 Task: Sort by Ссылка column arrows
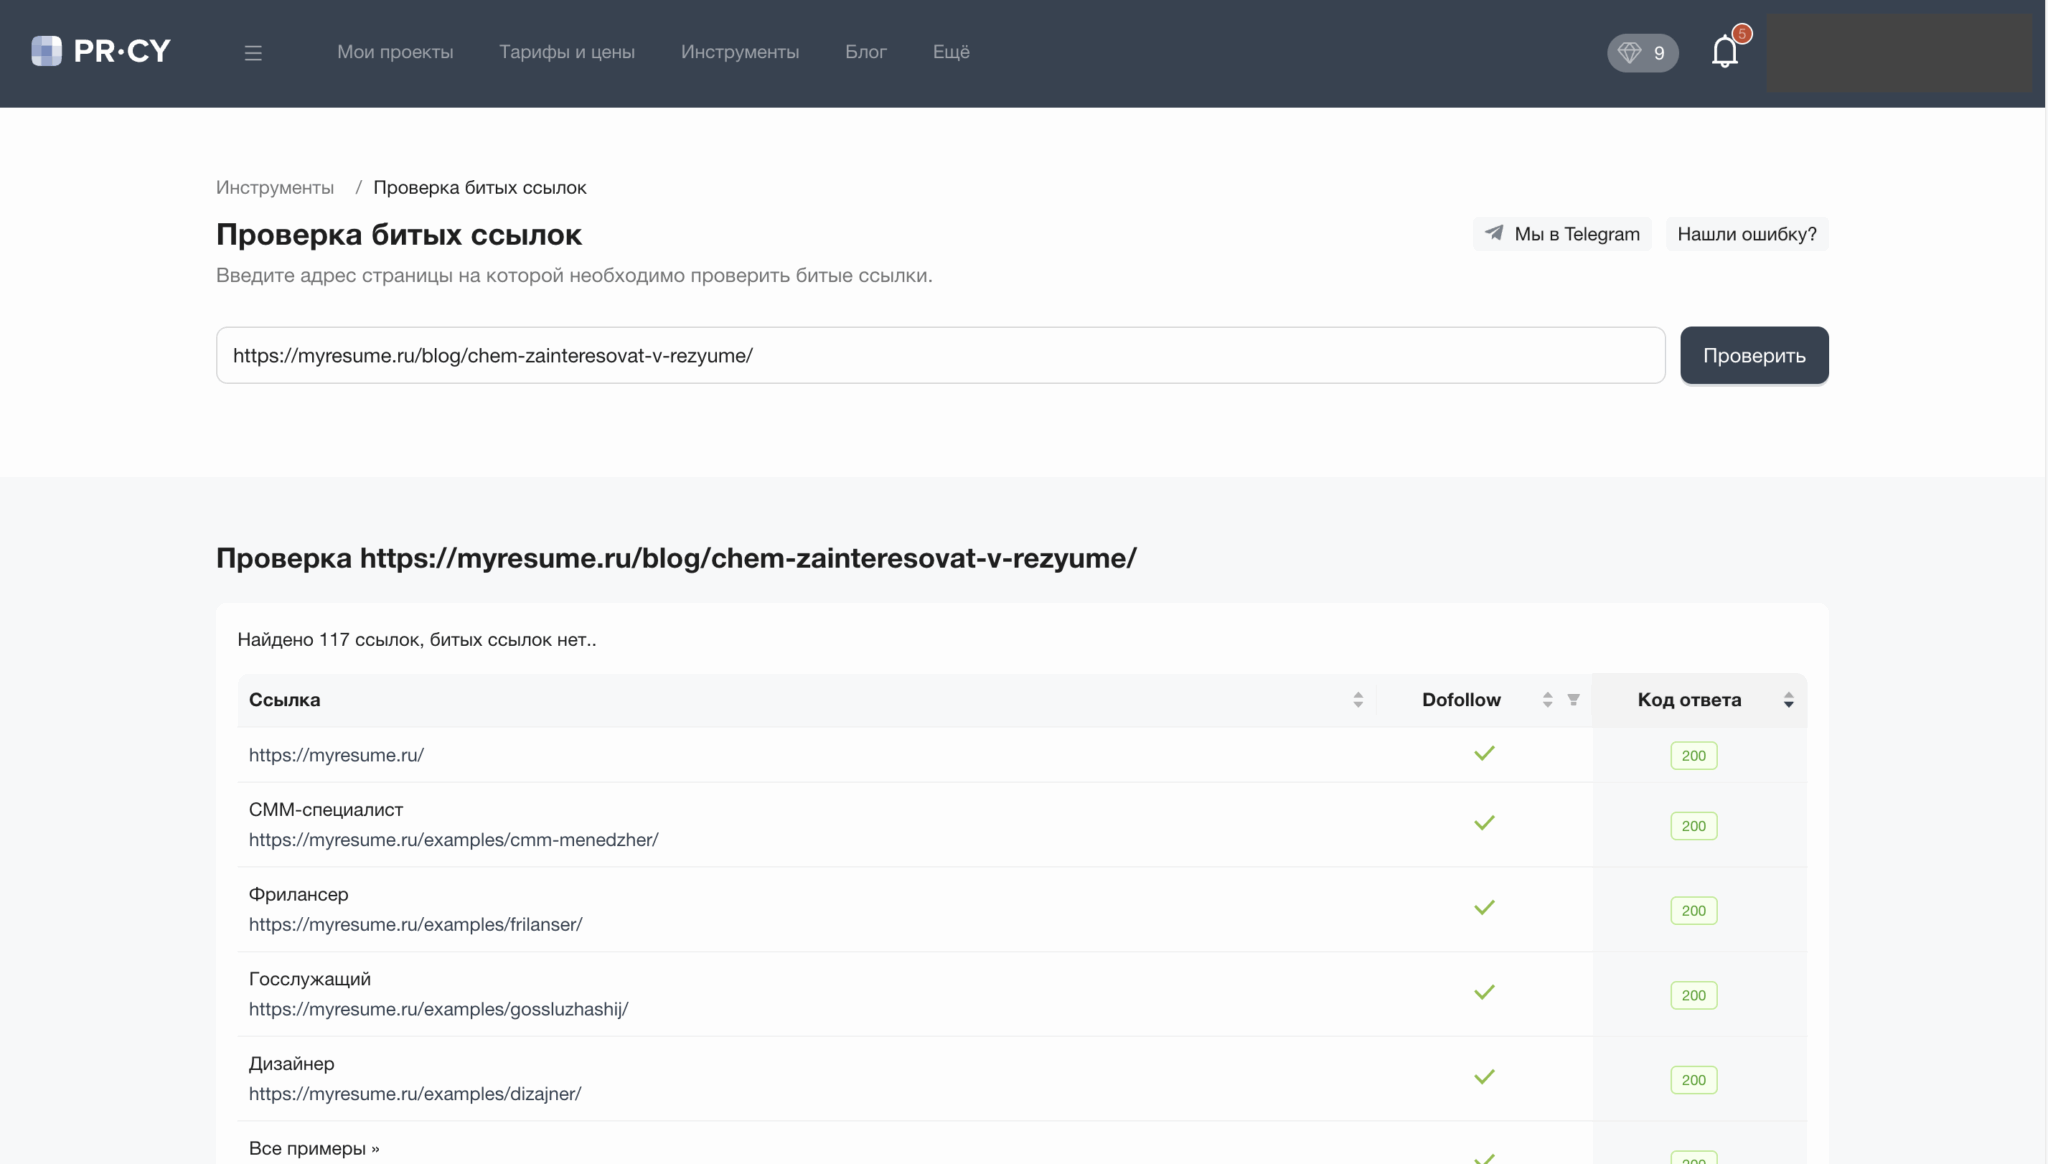[1358, 700]
